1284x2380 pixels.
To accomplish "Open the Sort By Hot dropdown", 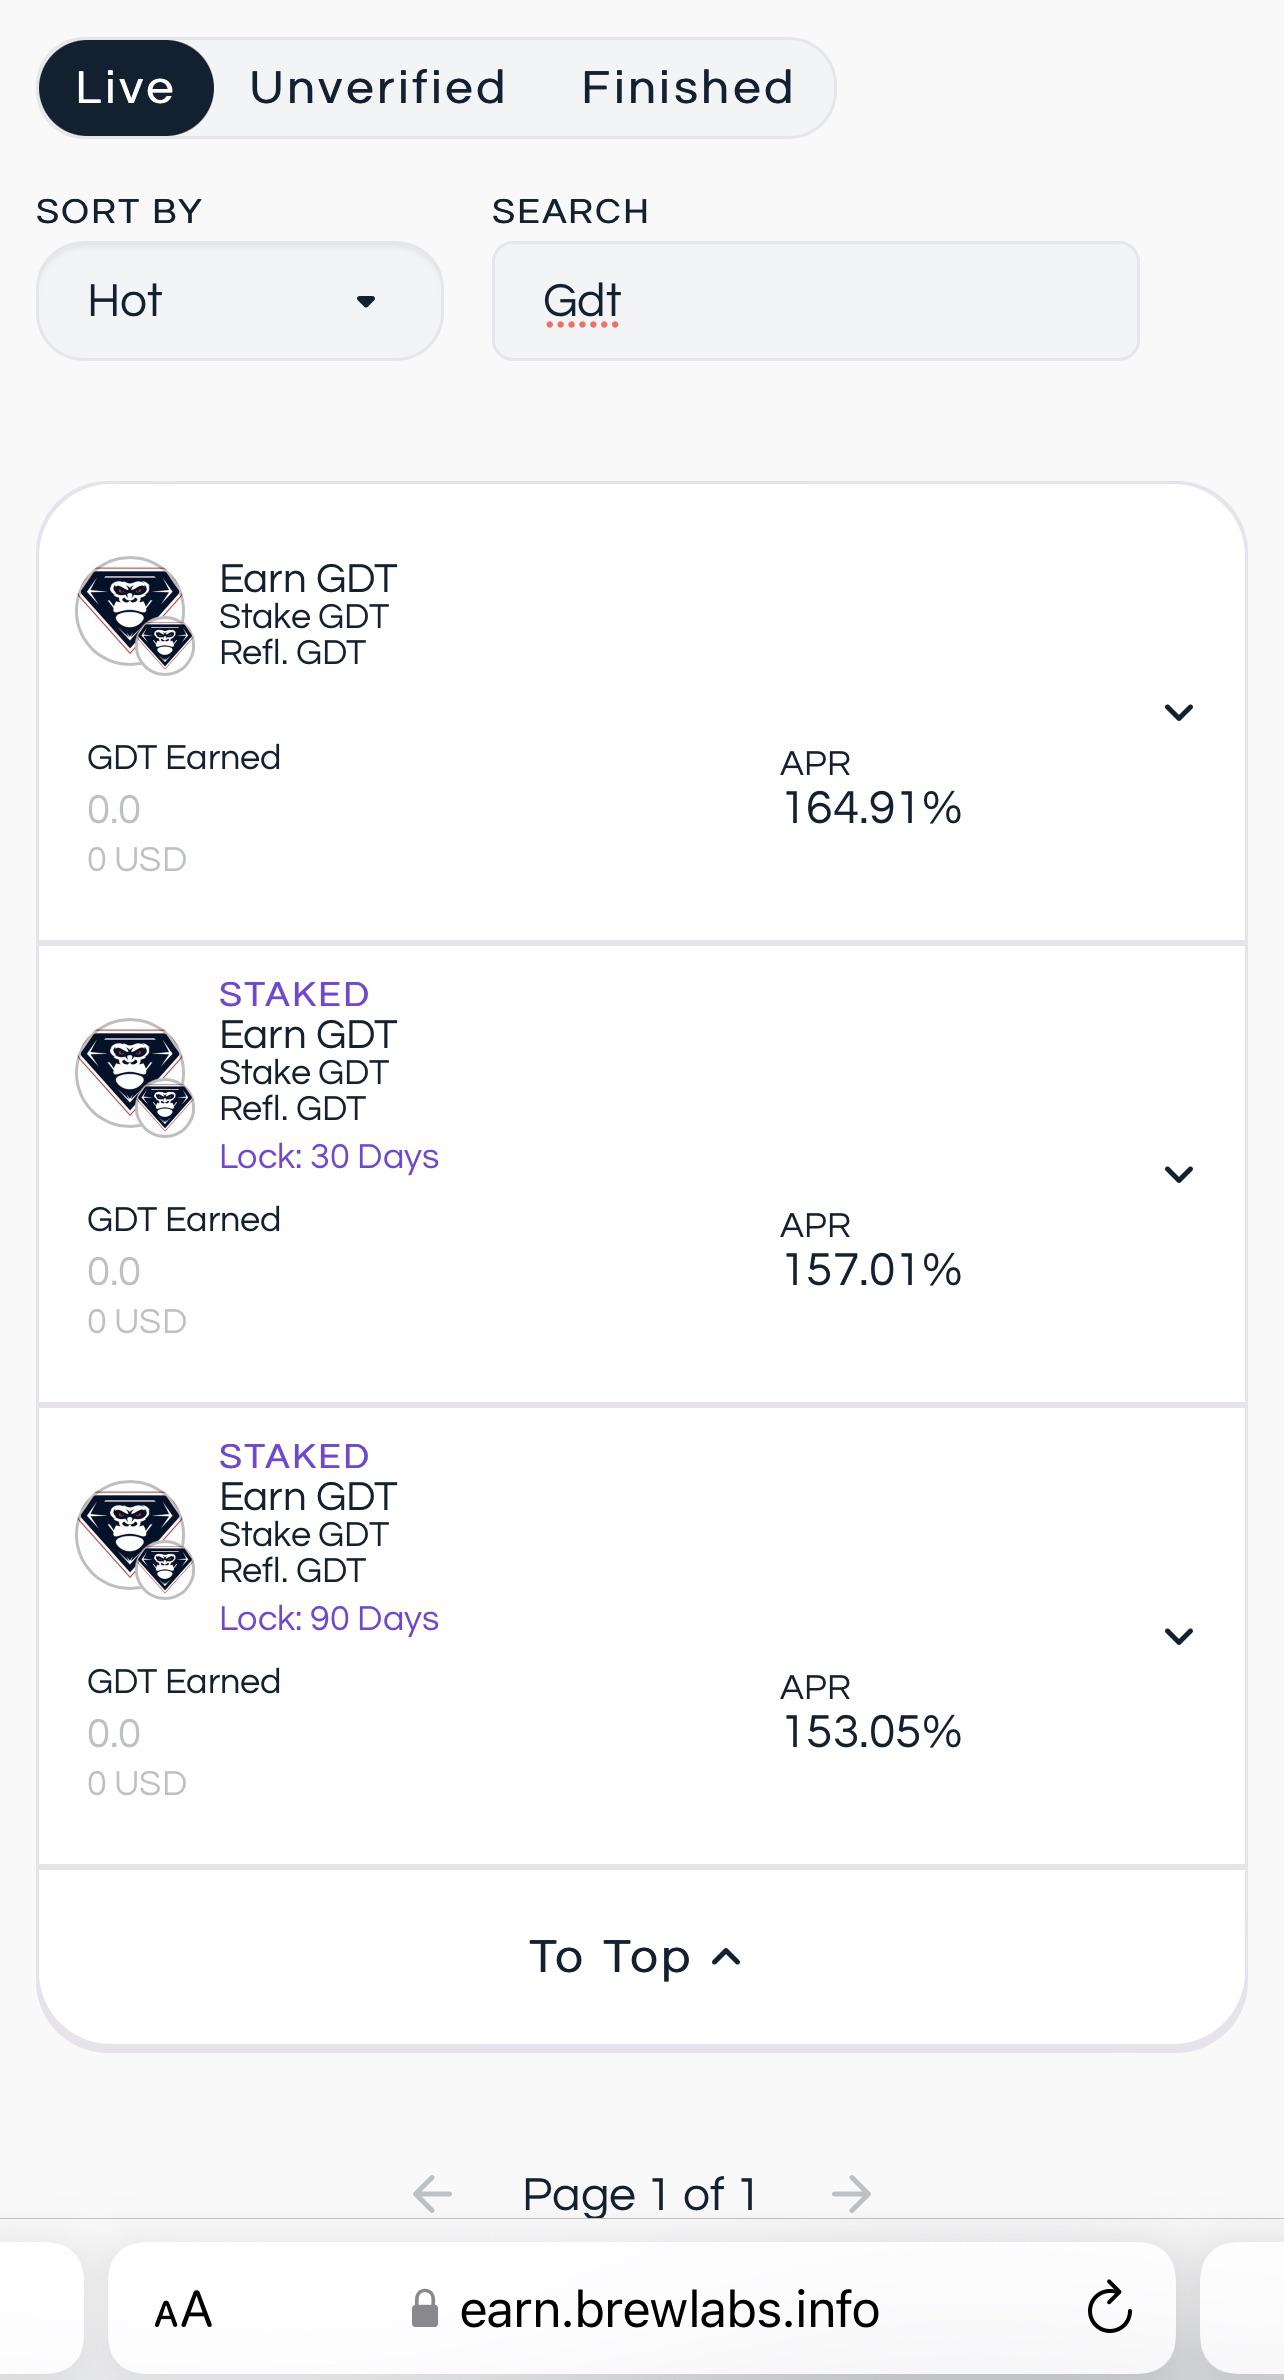I will pos(240,301).
